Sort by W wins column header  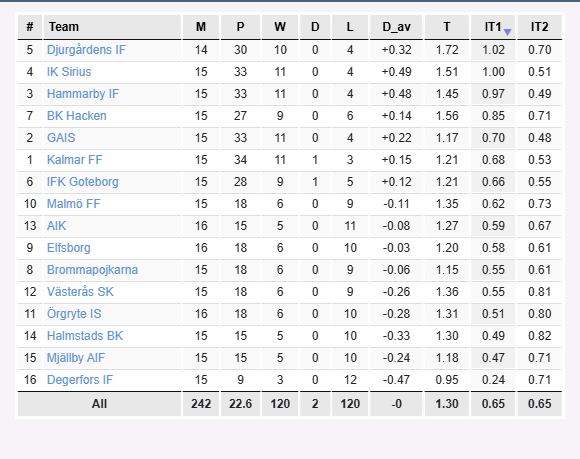(280, 27)
